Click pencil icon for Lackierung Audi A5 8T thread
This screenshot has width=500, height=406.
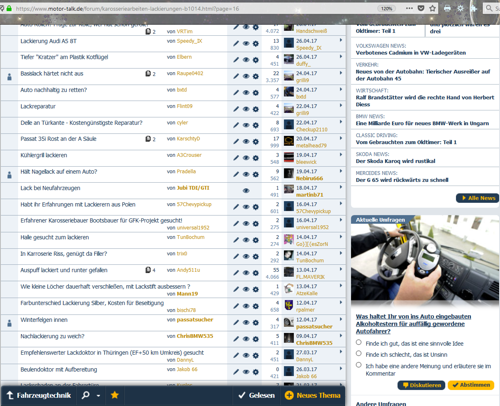pyautogui.click(x=236, y=43)
